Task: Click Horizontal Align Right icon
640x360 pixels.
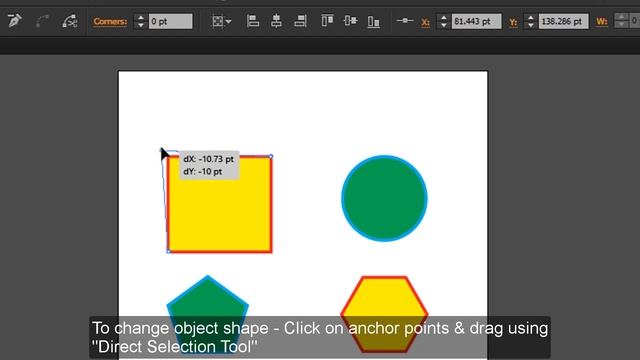Action: coord(300,21)
